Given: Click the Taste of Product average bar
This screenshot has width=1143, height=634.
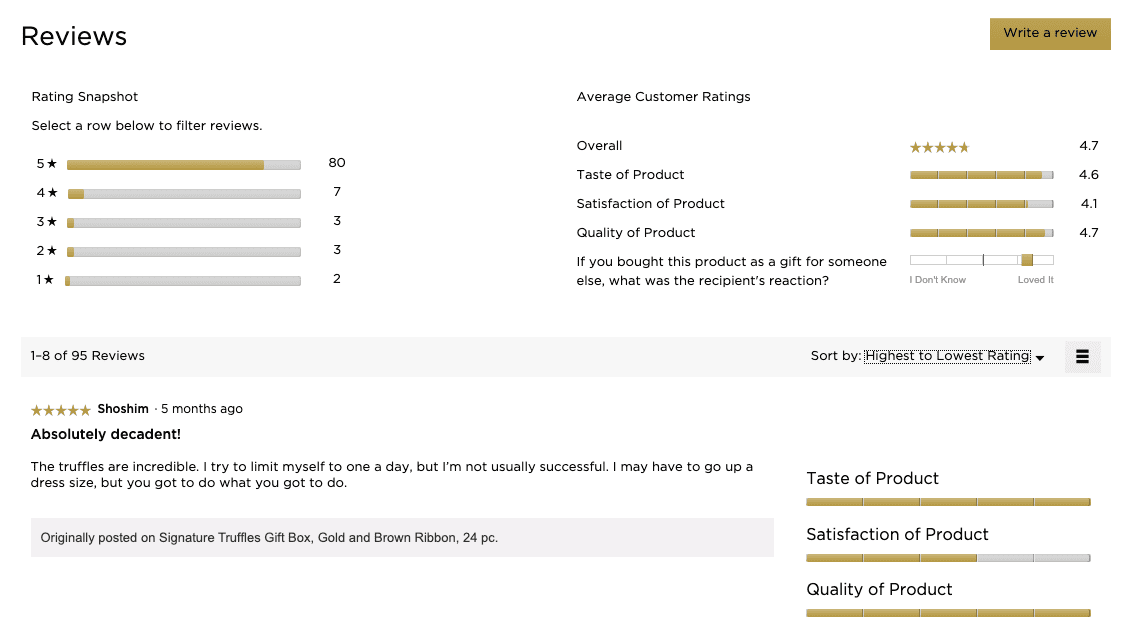Looking at the screenshot, I should (981, 175).
